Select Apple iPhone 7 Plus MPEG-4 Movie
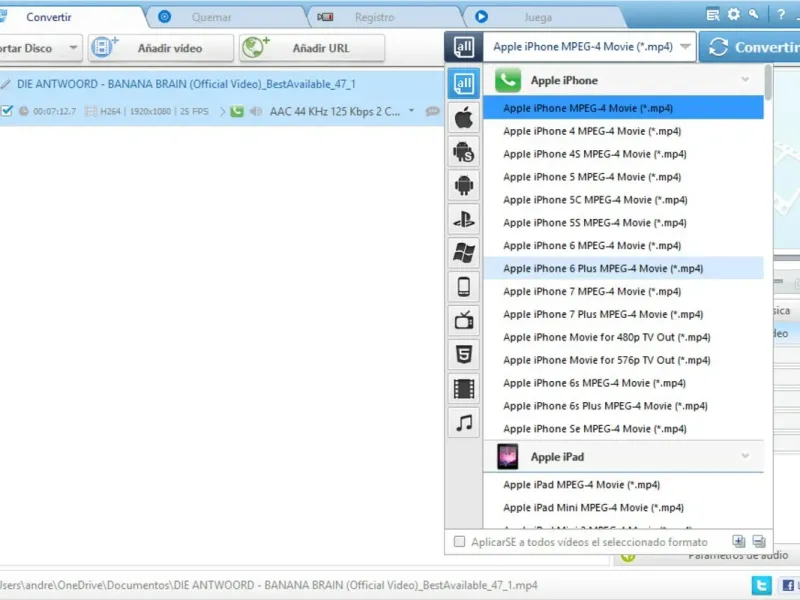This screenshot has width=800, height=600. coord(623,314)
